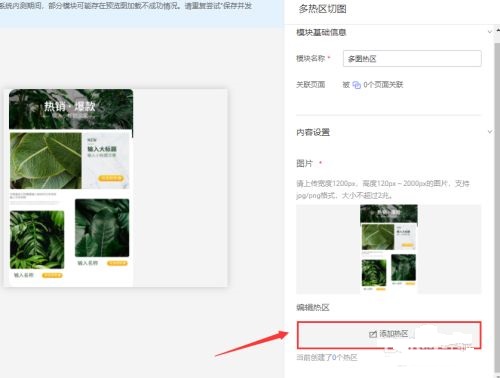Click the 模块基础信息 heading
The image size is (500, 378).
pos(321,32)
